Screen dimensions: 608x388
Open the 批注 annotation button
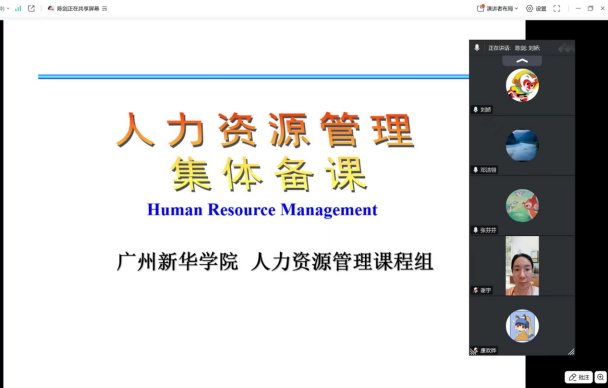pyautogui.click(x=579, y=377)
